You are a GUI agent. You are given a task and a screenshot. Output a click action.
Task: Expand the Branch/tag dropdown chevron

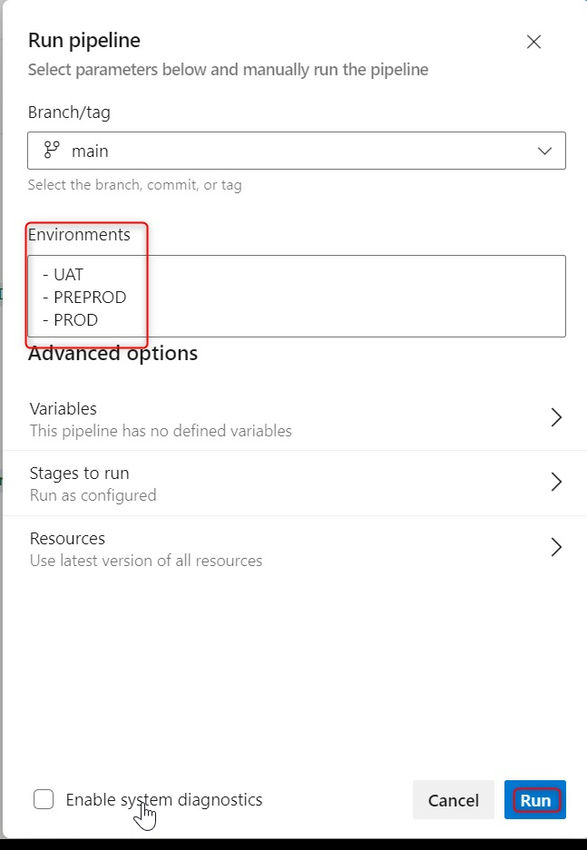coord(544,151)
